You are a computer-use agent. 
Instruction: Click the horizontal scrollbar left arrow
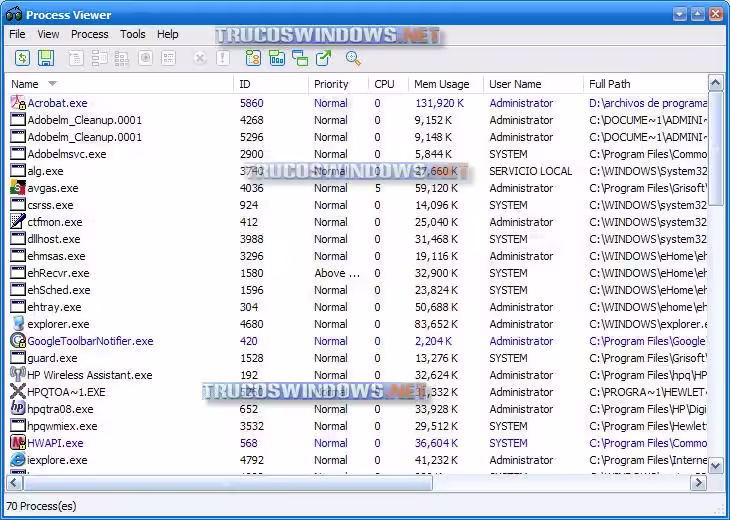pos(14,483)
